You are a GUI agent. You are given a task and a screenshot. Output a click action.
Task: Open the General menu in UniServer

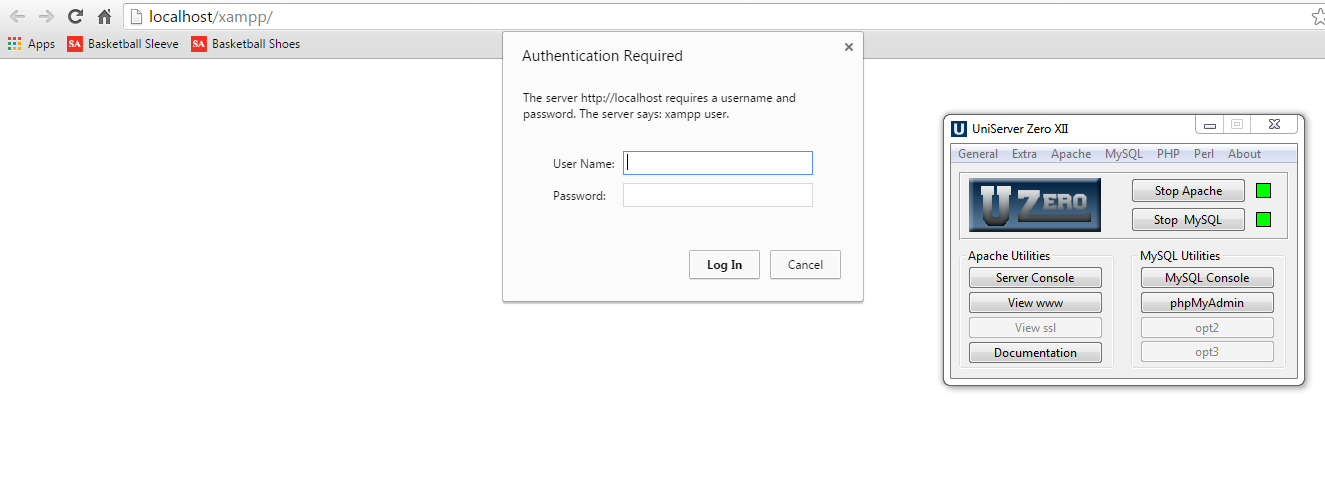coord(978,154)
